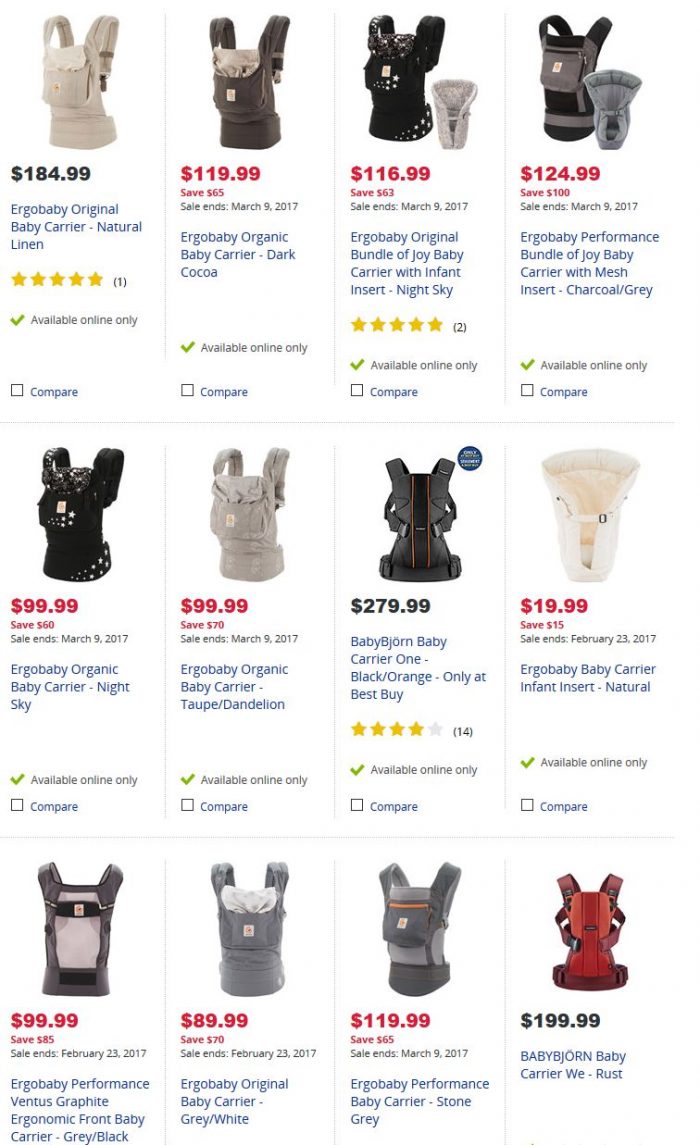Check Compare box for Dark Cocoa carrier

[187, 391]
